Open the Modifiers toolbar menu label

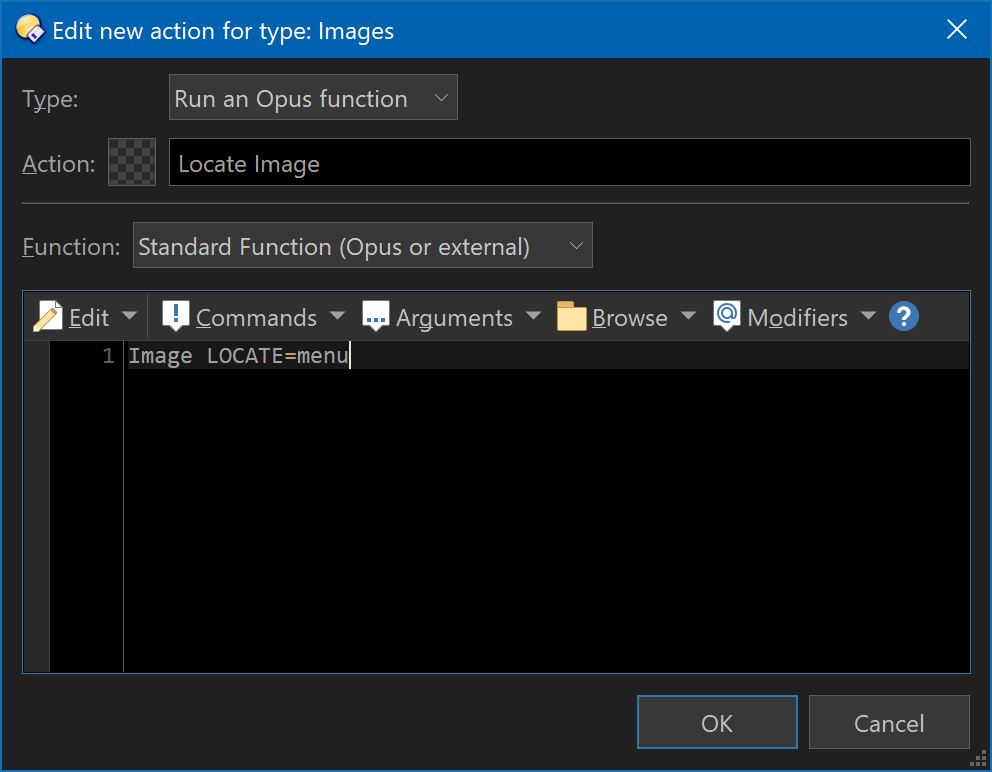(797, 318)
